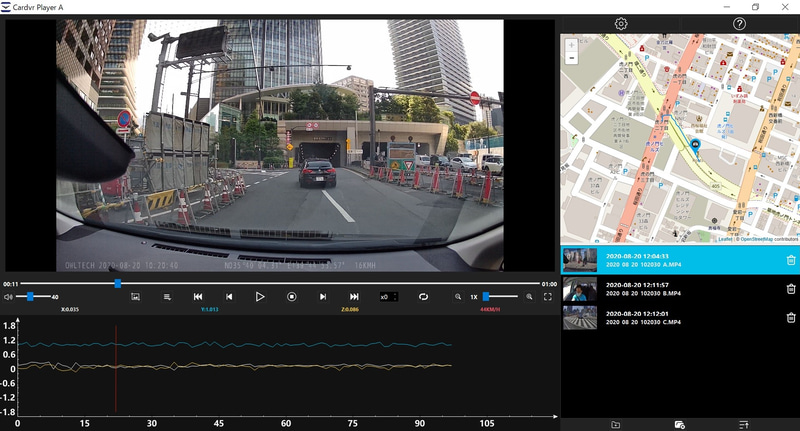Select the 102030 B.MP4 recording
This screenshot has height=431, width=800.
click(680, 289)
